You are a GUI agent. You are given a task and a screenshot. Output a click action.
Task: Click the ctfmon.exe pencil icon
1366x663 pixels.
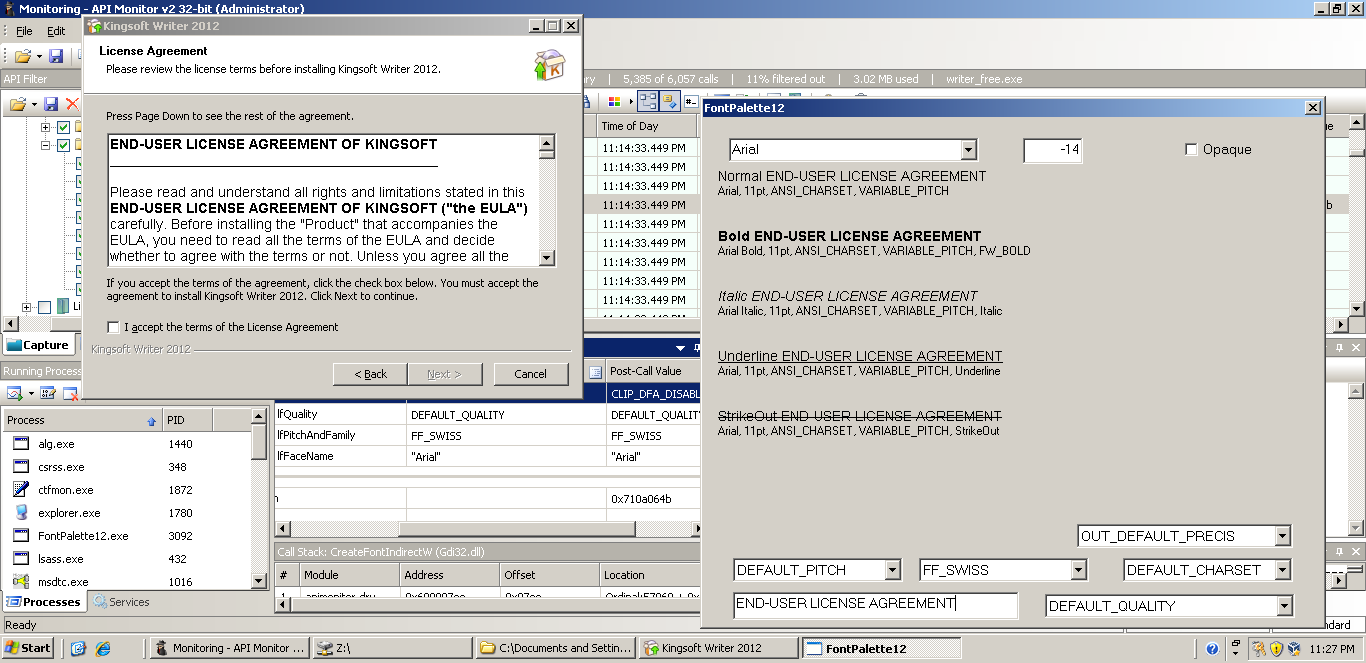[21, 490]
